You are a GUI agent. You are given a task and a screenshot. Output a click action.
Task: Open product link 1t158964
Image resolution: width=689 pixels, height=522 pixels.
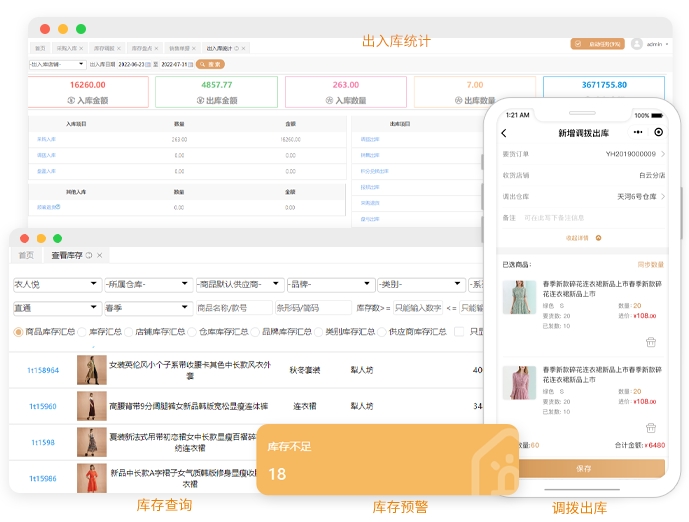pos(43,371)
